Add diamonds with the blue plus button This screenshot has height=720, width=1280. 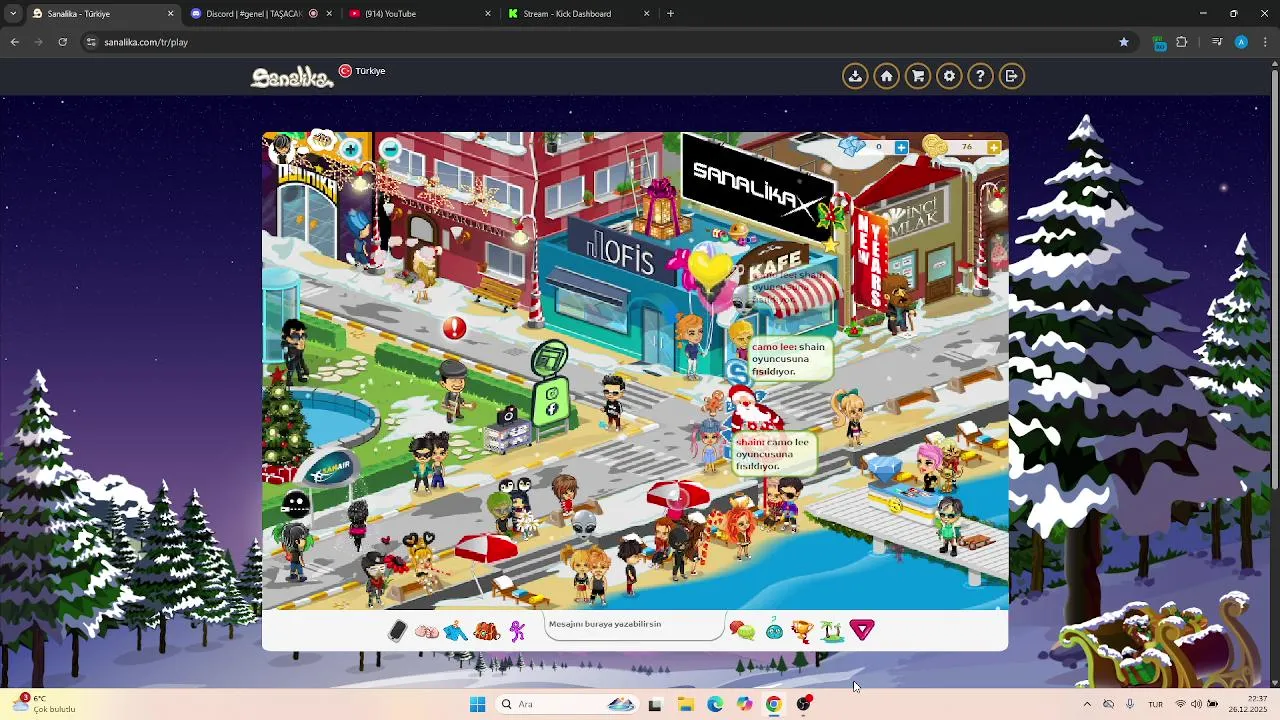(901, 147)
